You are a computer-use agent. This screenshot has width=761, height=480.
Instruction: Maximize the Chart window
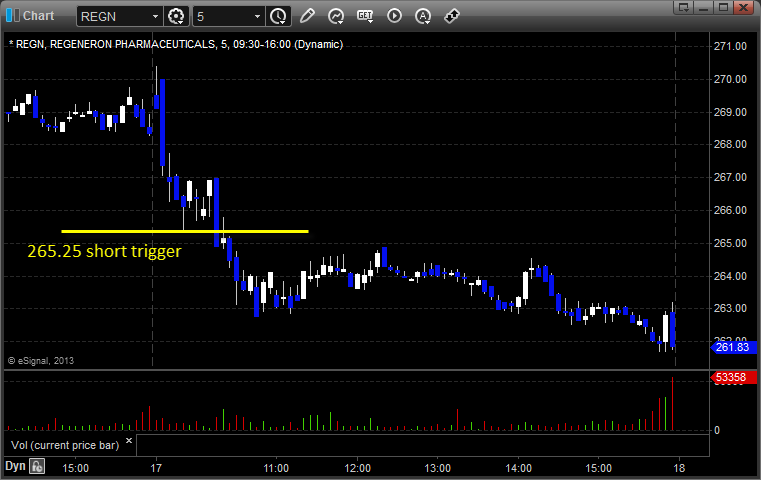tap(724, 7)
